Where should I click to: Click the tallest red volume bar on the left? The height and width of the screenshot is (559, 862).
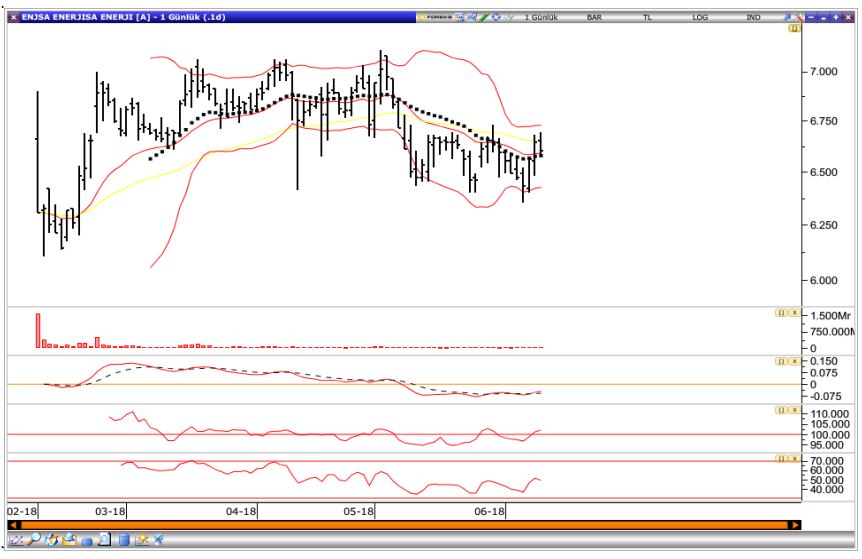(38, 330)
